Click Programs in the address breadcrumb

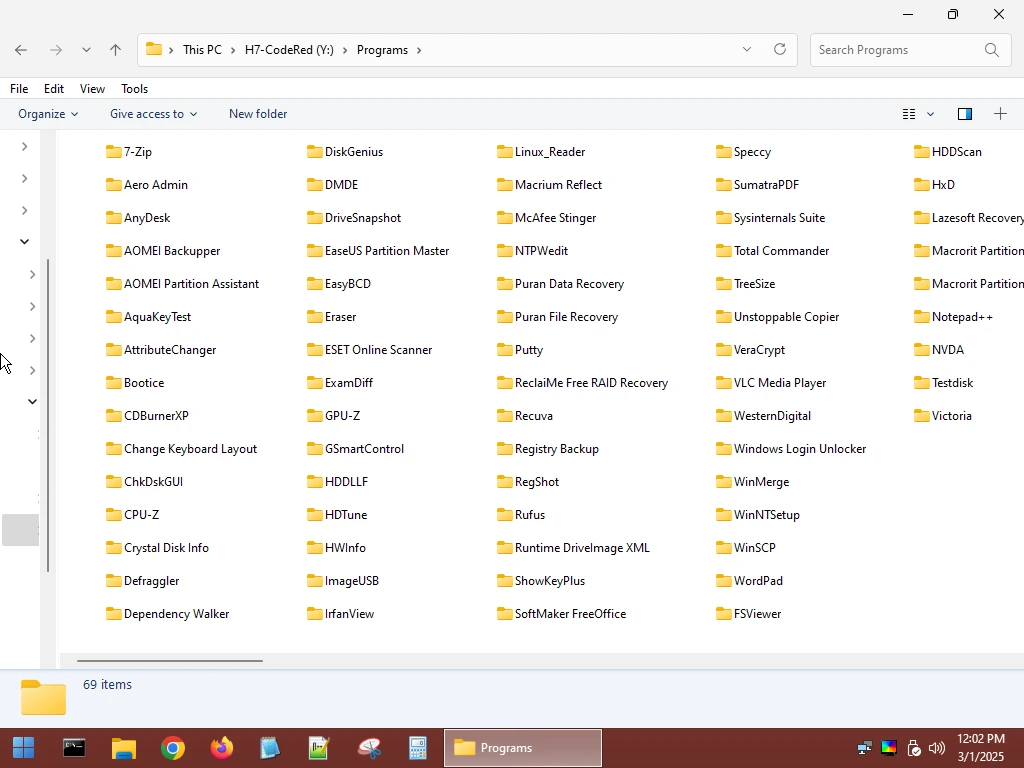click(382, 50)
